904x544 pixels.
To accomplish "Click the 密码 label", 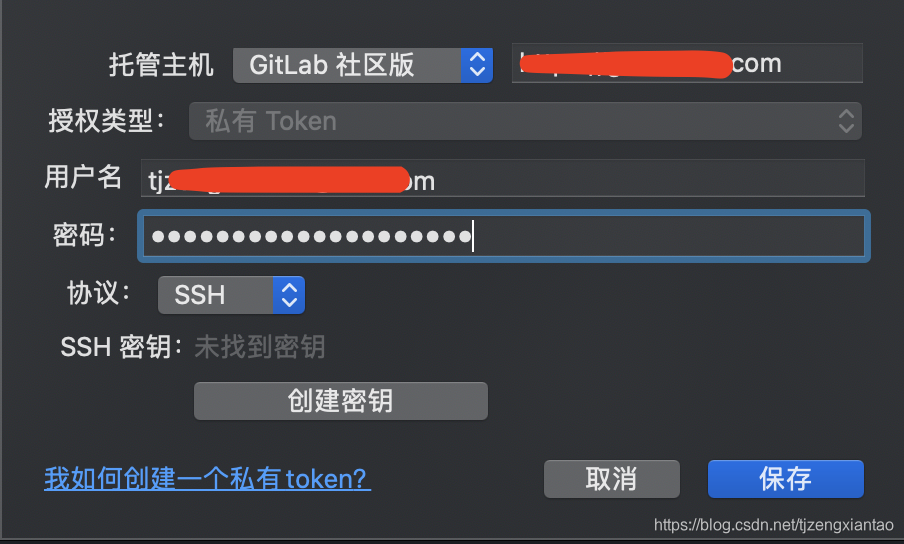I will (85, 235).
